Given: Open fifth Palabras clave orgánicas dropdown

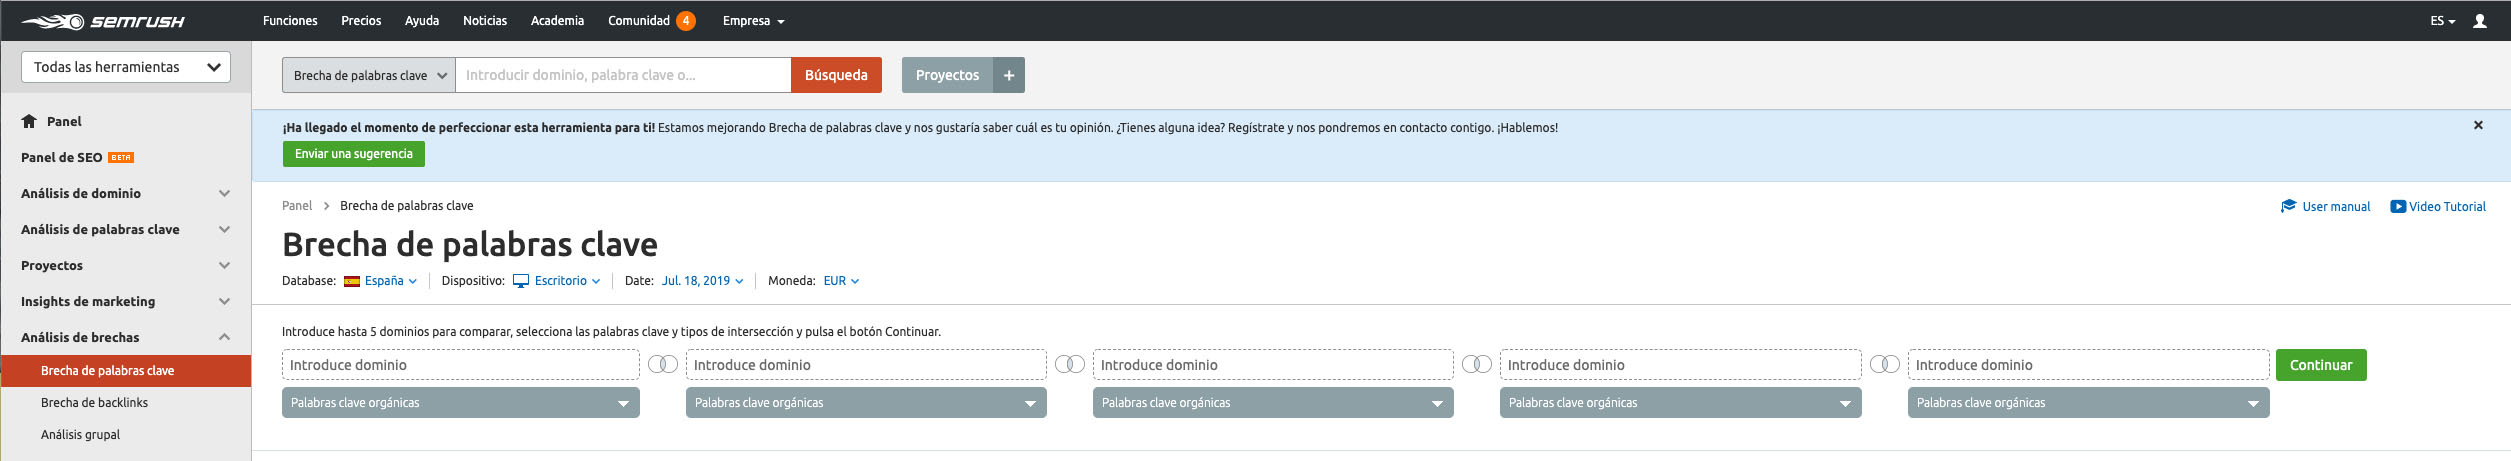Looking at the screenshot, I should [x=2089, y=403].
